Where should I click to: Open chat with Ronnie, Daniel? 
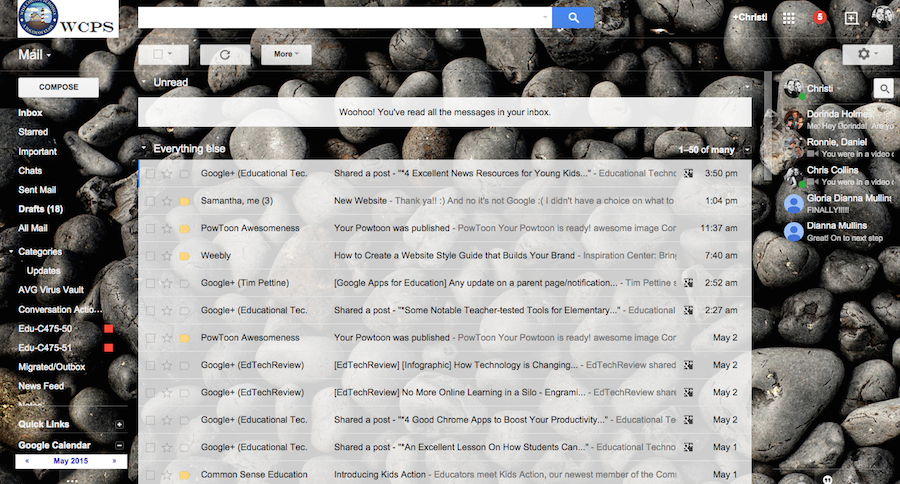coord(839,148)
